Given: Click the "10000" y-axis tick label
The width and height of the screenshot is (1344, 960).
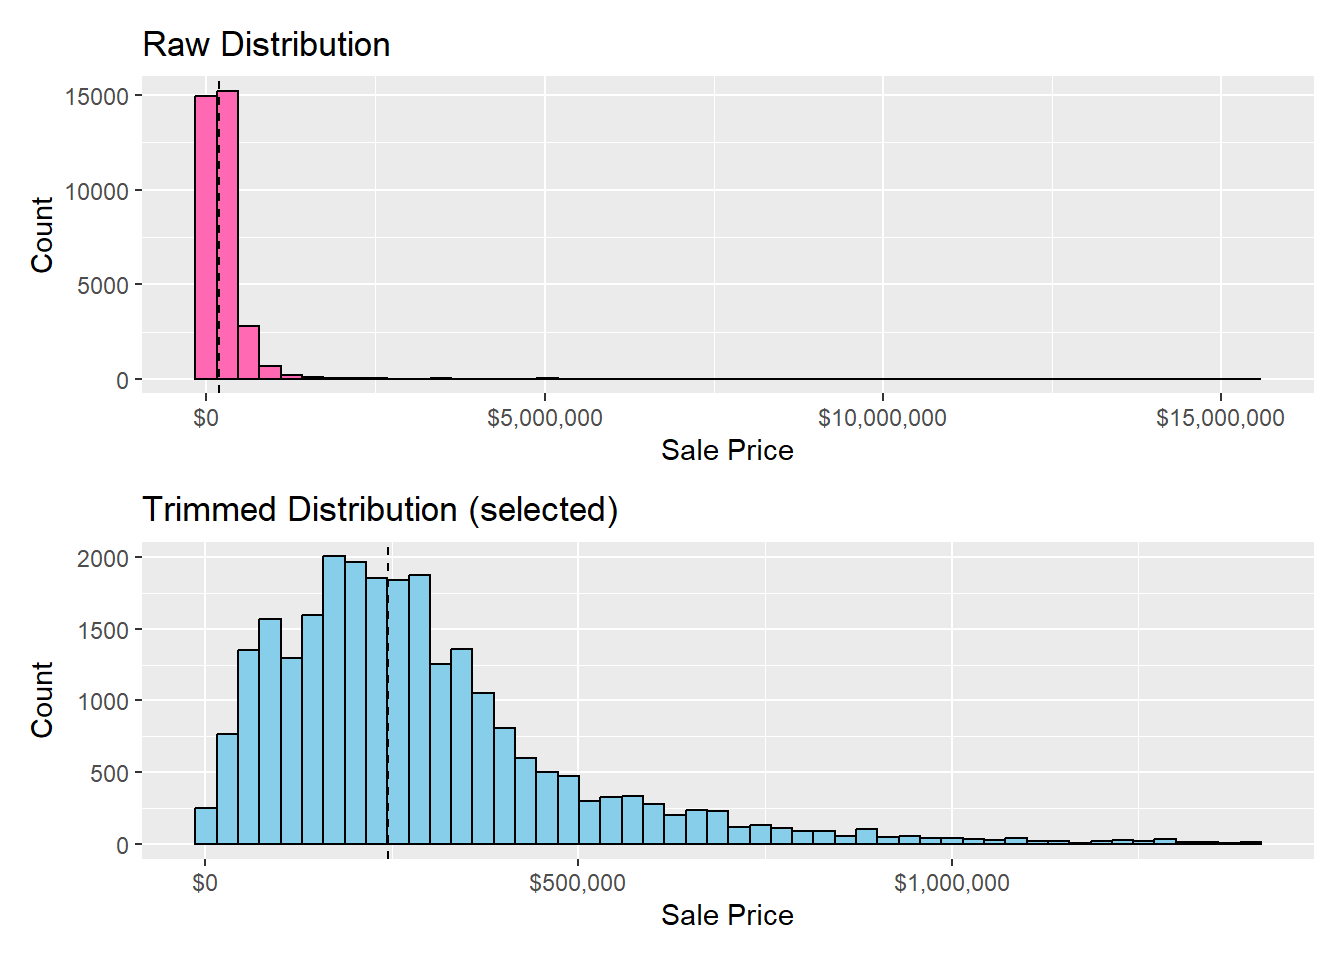Looking at the screenshot, I should pos(97,191).
